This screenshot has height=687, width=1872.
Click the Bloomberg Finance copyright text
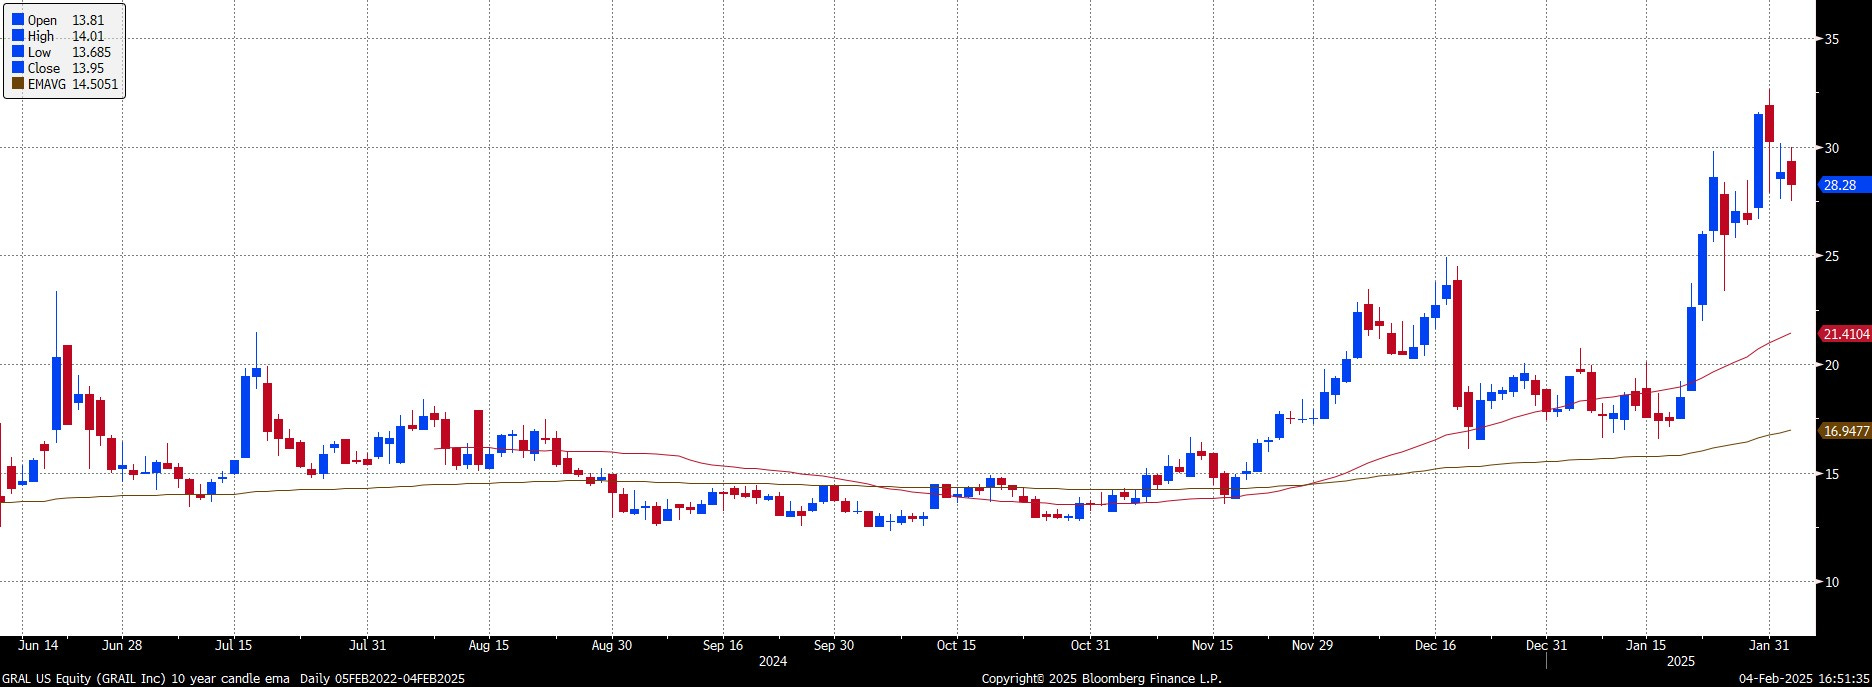pos(1101,679)
